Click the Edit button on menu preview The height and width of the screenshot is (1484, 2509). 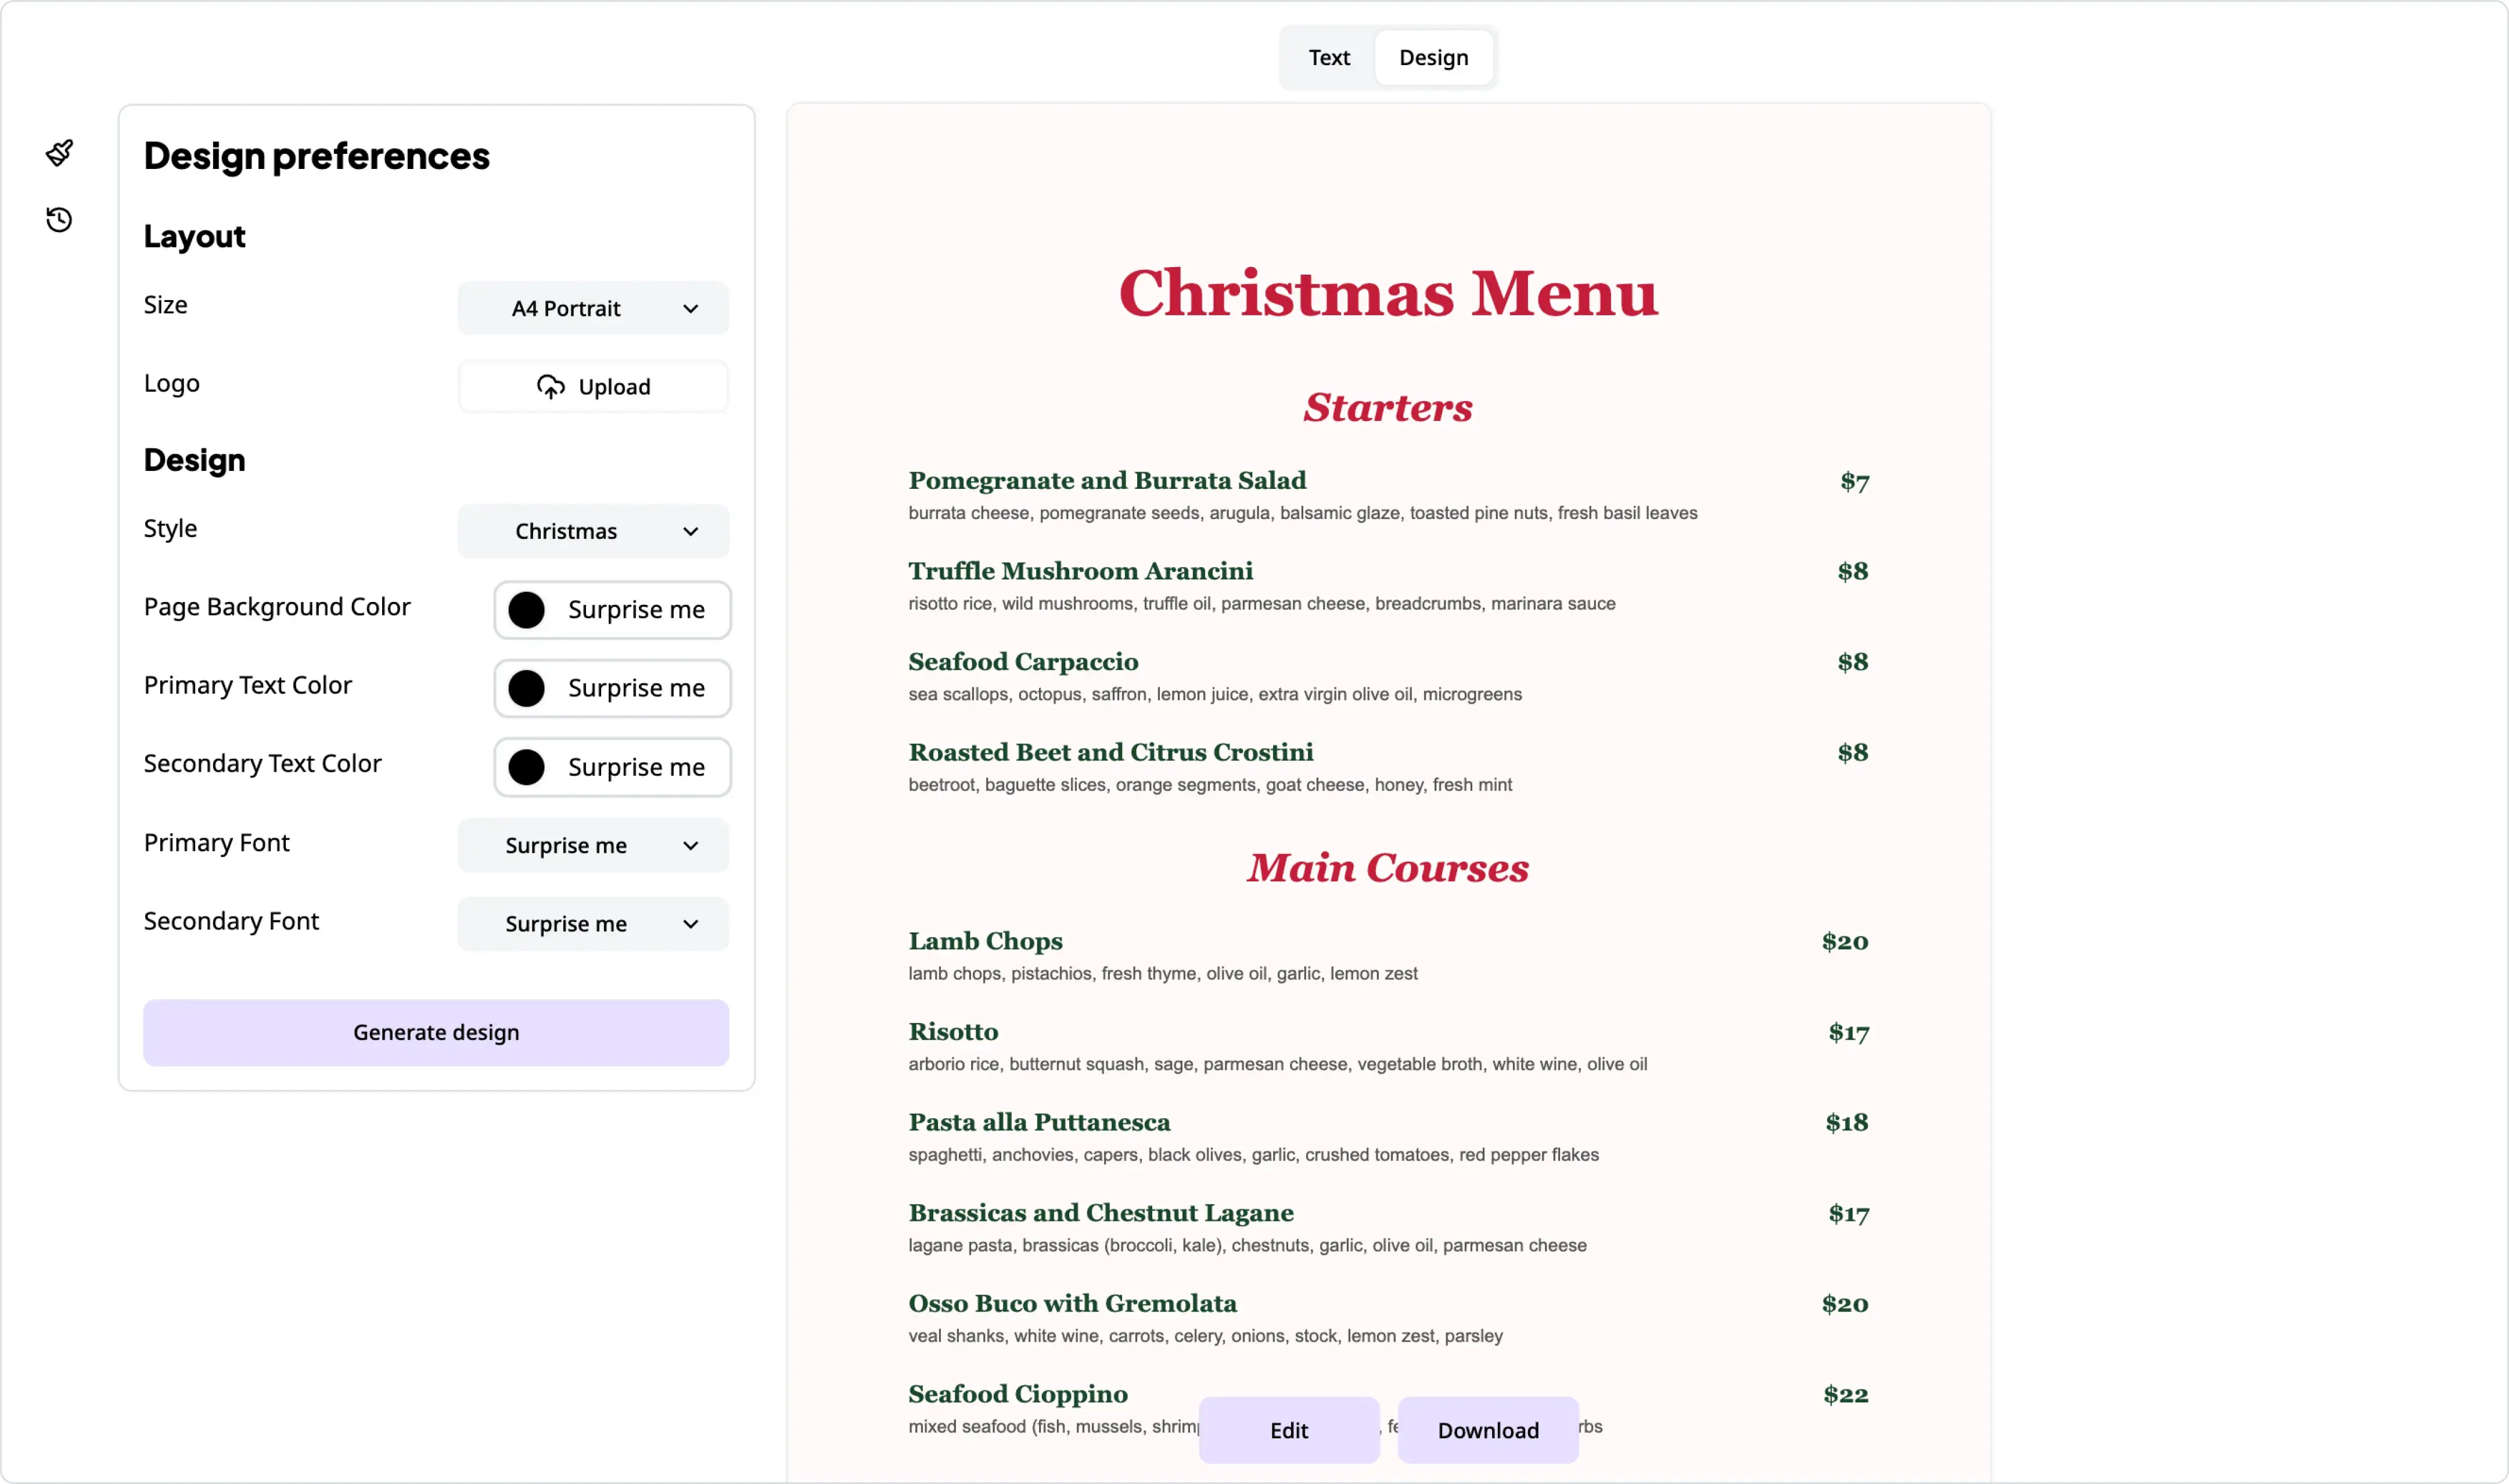click(x=1288, y=1431)
